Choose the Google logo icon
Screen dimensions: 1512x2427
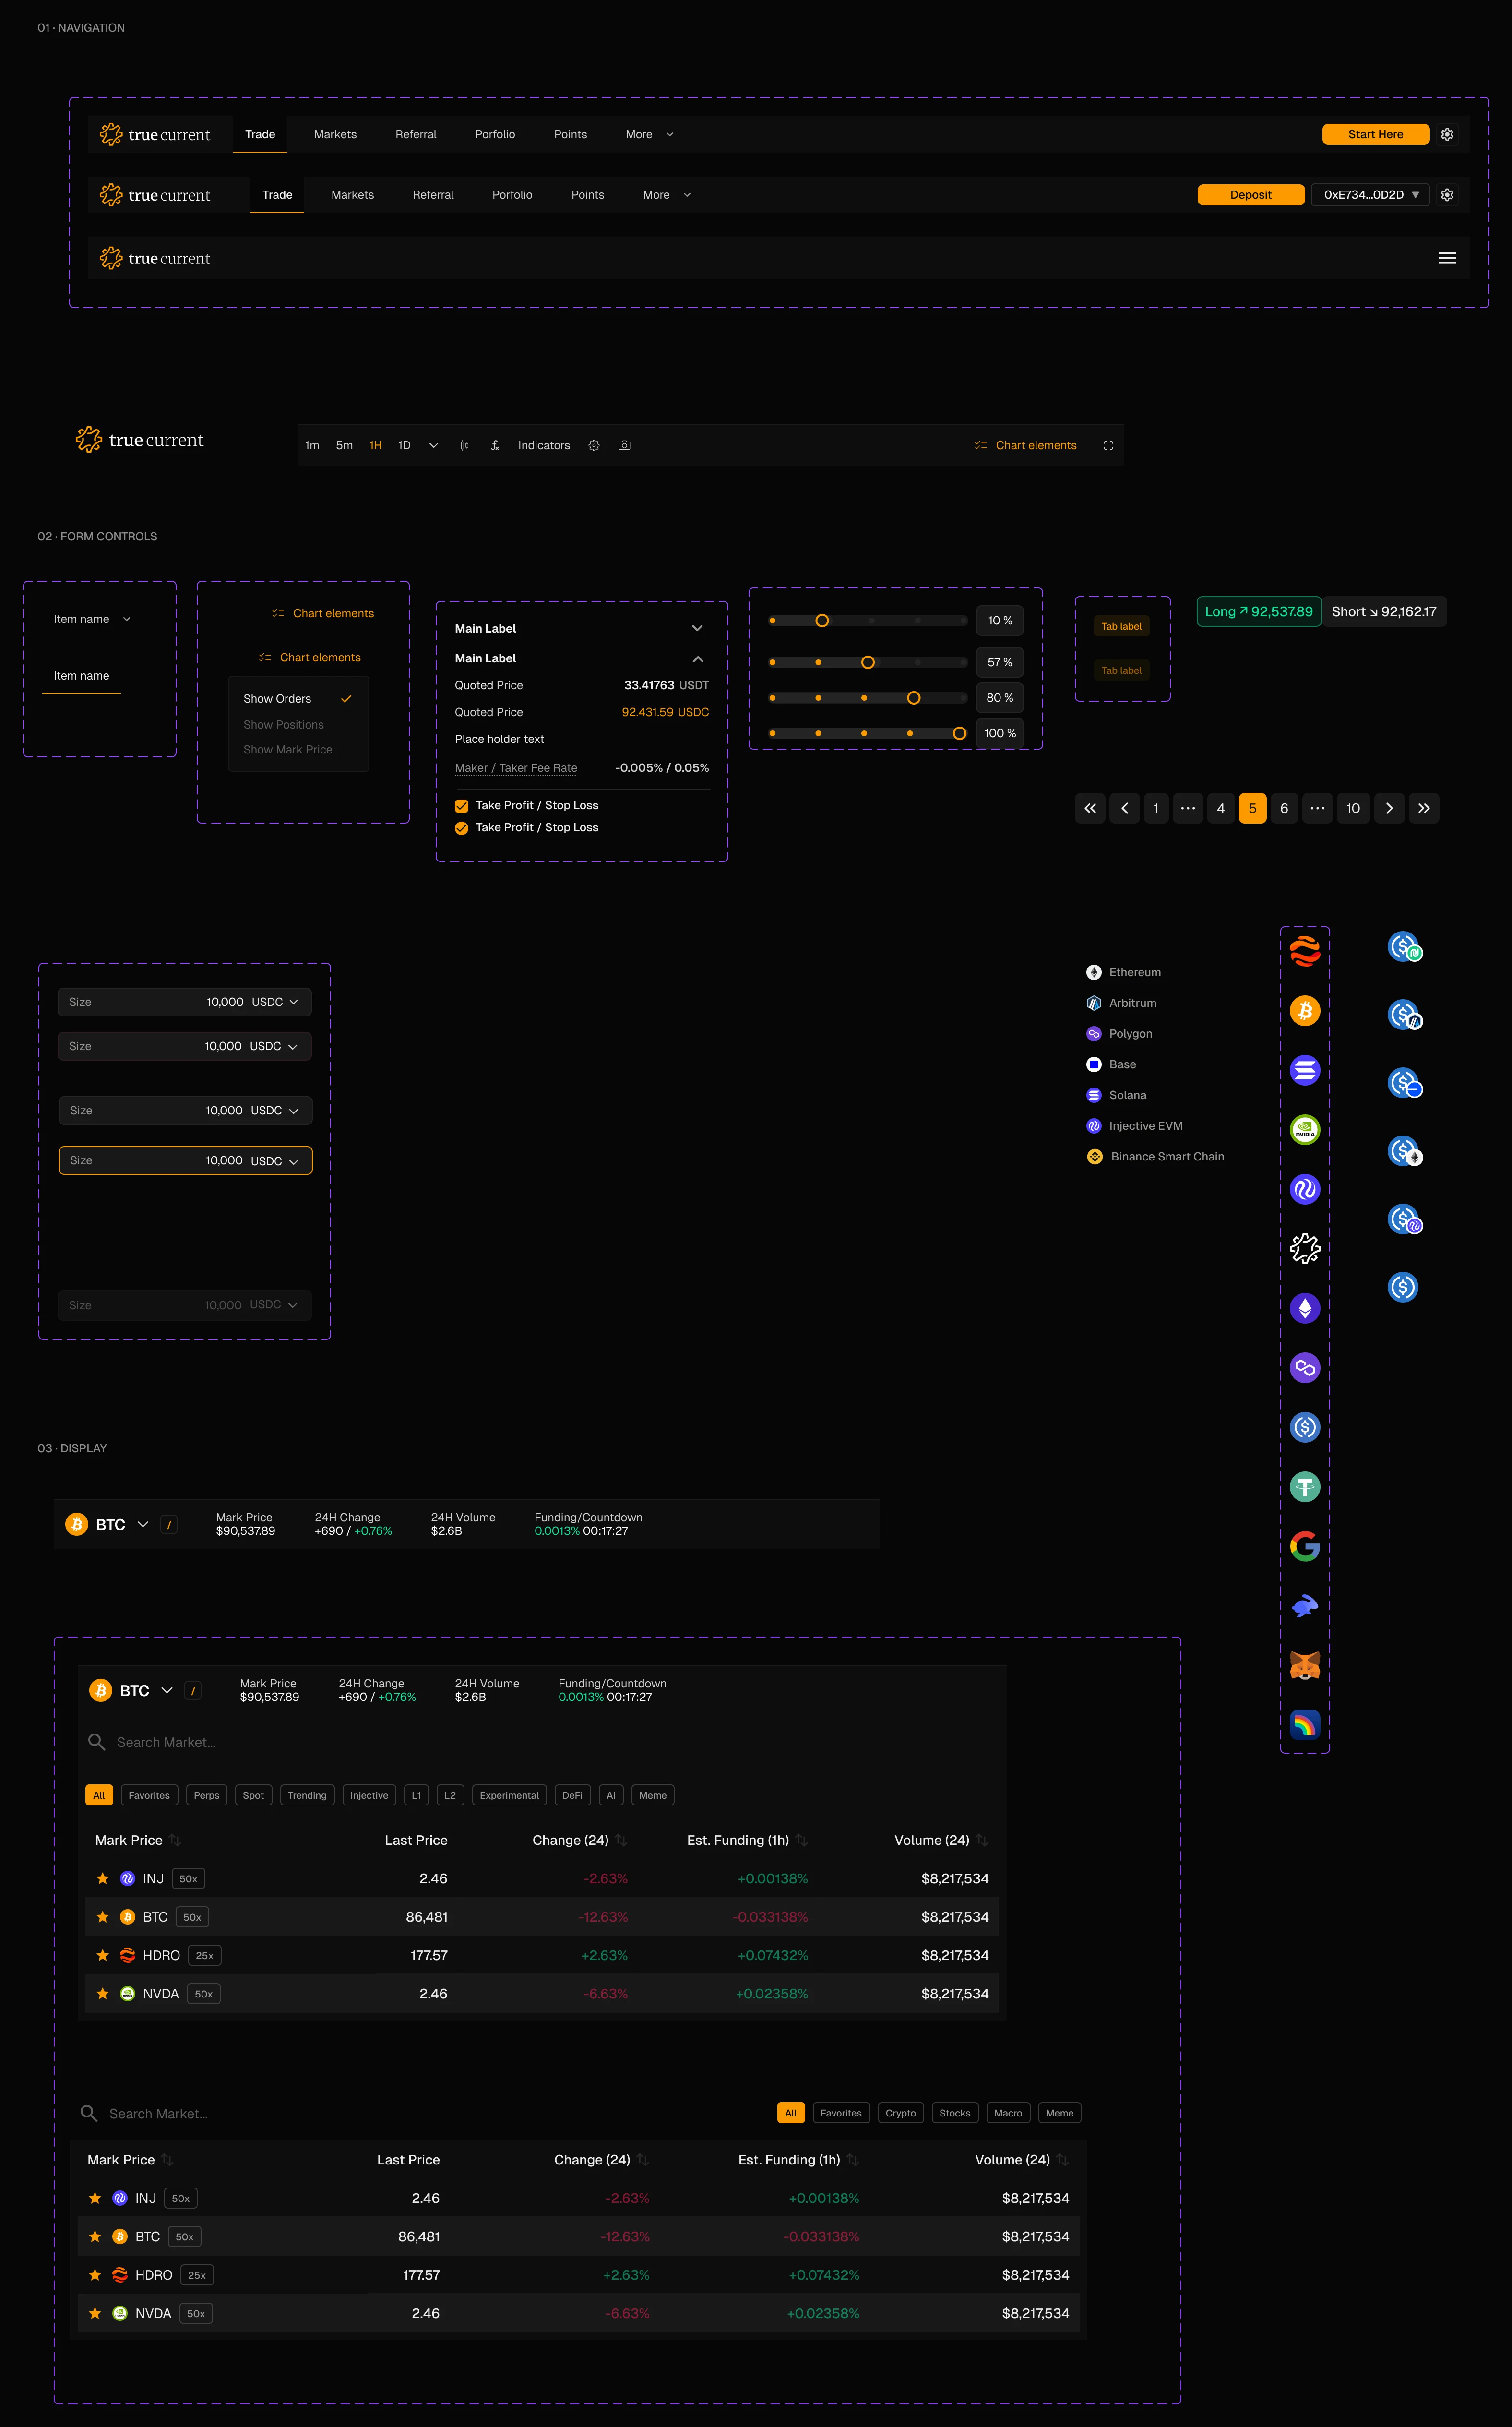(1305, 1546)
